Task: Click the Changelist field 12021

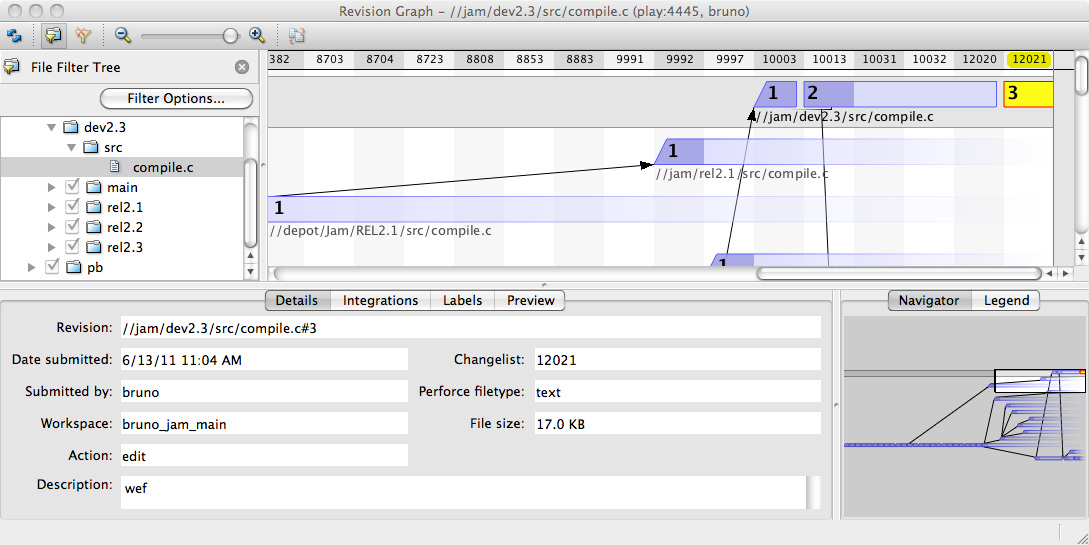Action: pos(678,360)
